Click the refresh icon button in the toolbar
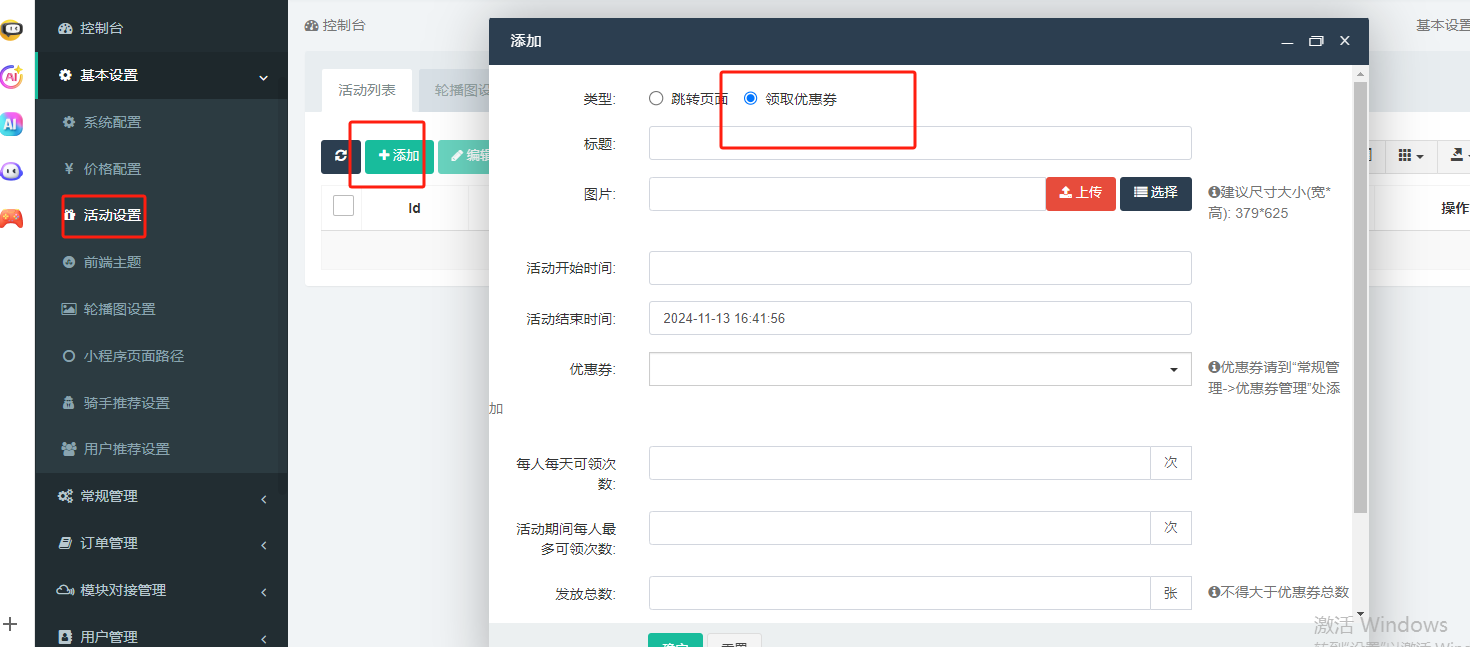 [341, 156]
